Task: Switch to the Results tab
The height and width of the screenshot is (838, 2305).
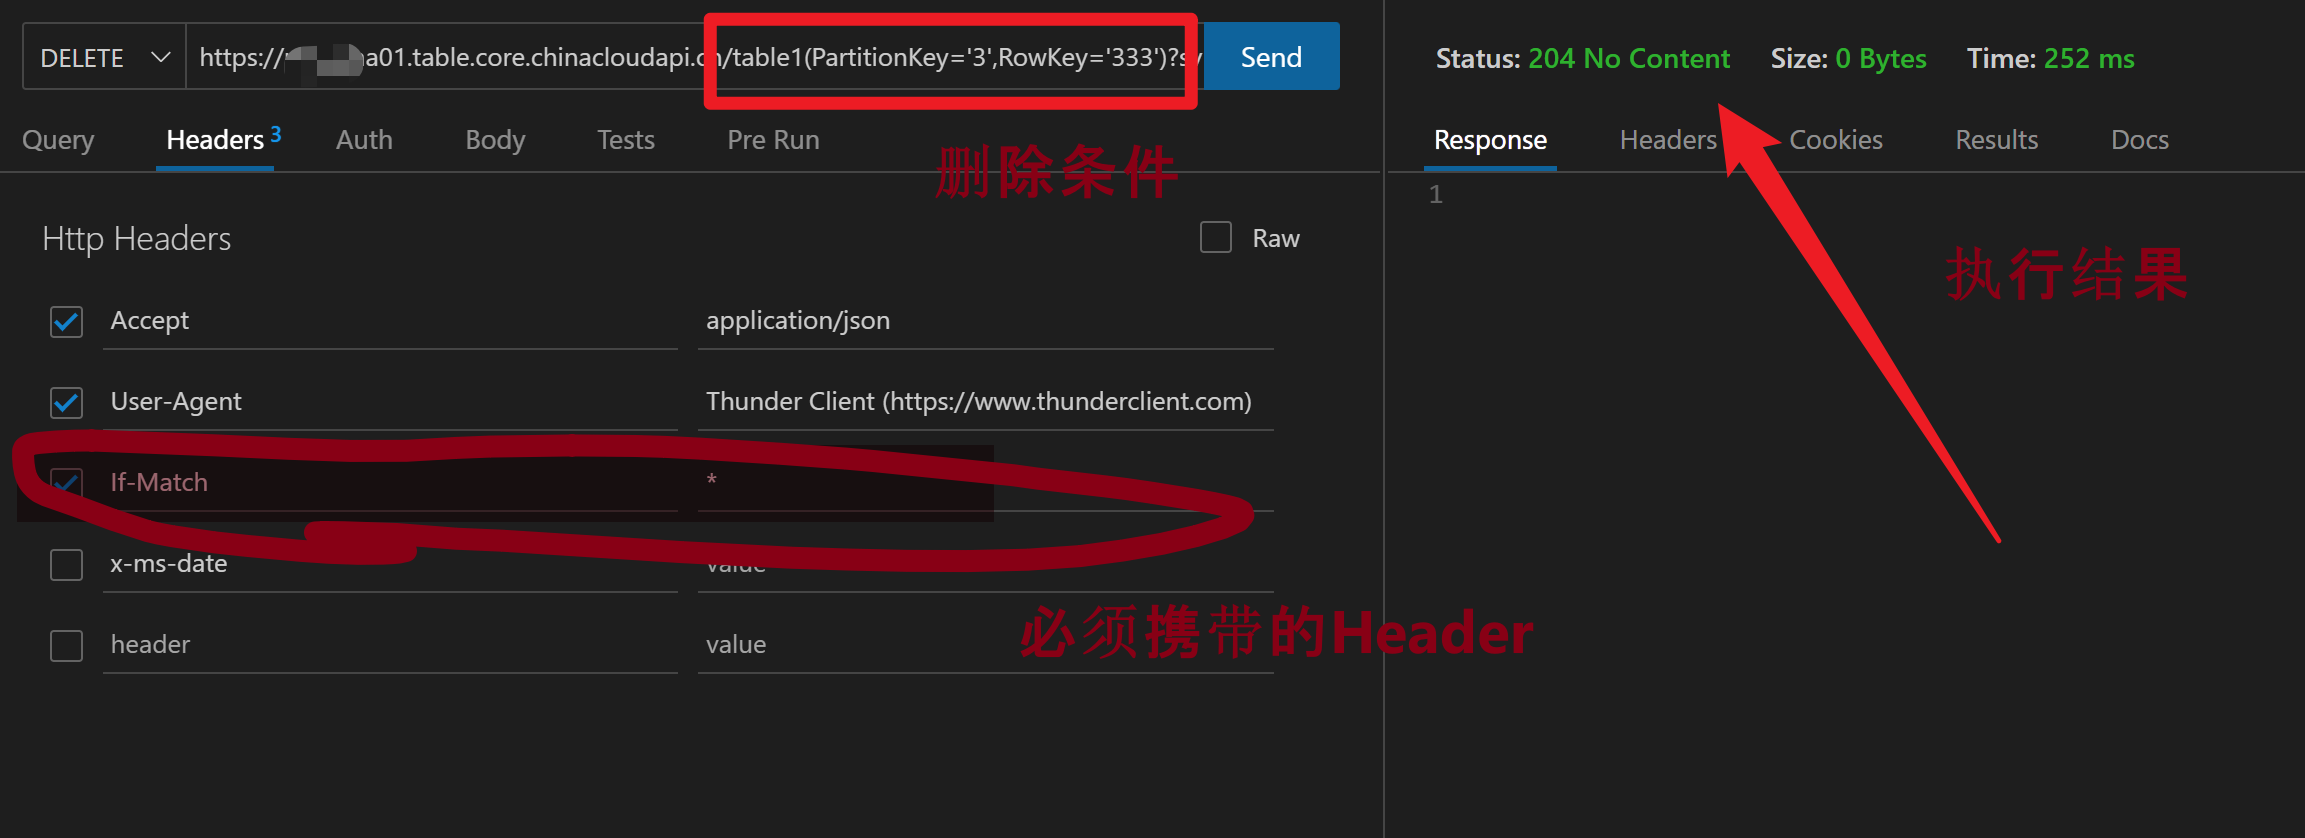Action: coord(1996,140)
